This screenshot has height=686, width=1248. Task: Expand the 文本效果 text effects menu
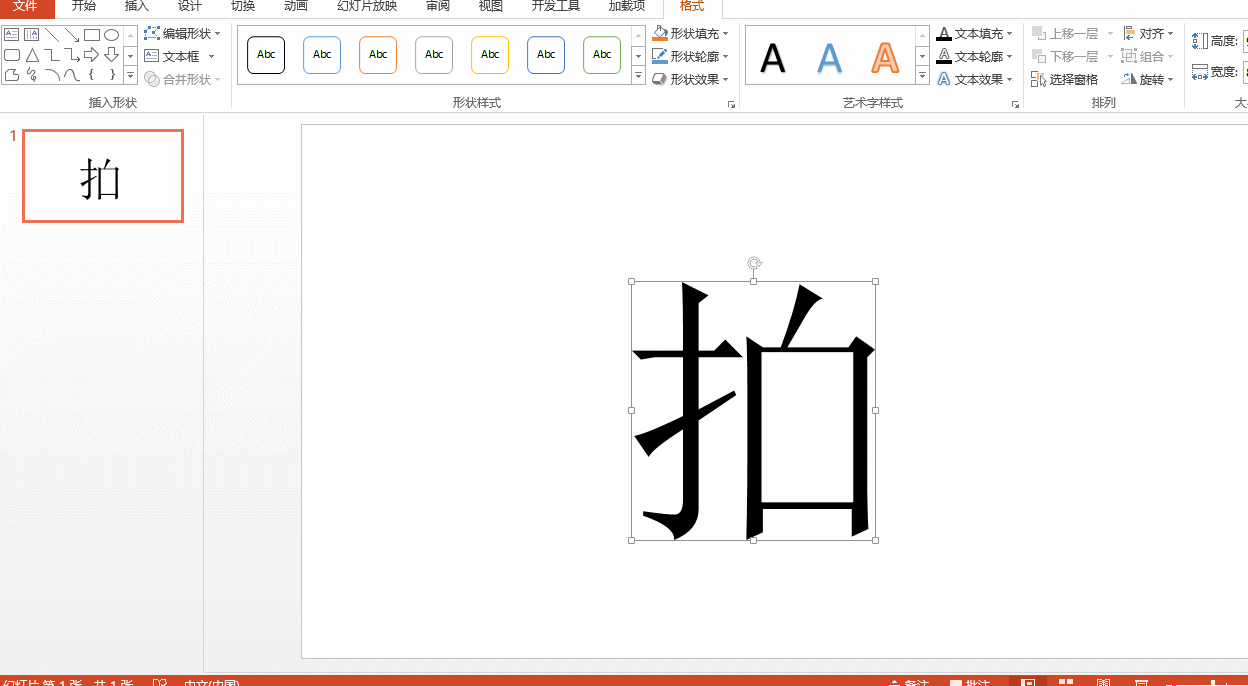pyautogui.click(x=1010, y=79)
